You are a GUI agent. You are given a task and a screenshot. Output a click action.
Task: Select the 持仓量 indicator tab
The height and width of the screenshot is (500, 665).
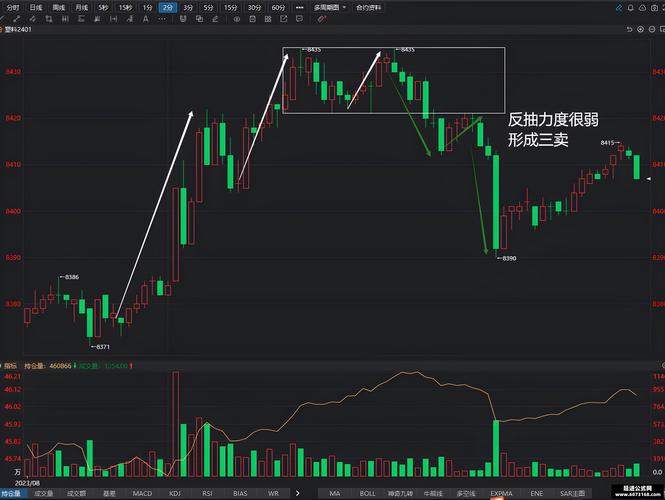(11, 493)
